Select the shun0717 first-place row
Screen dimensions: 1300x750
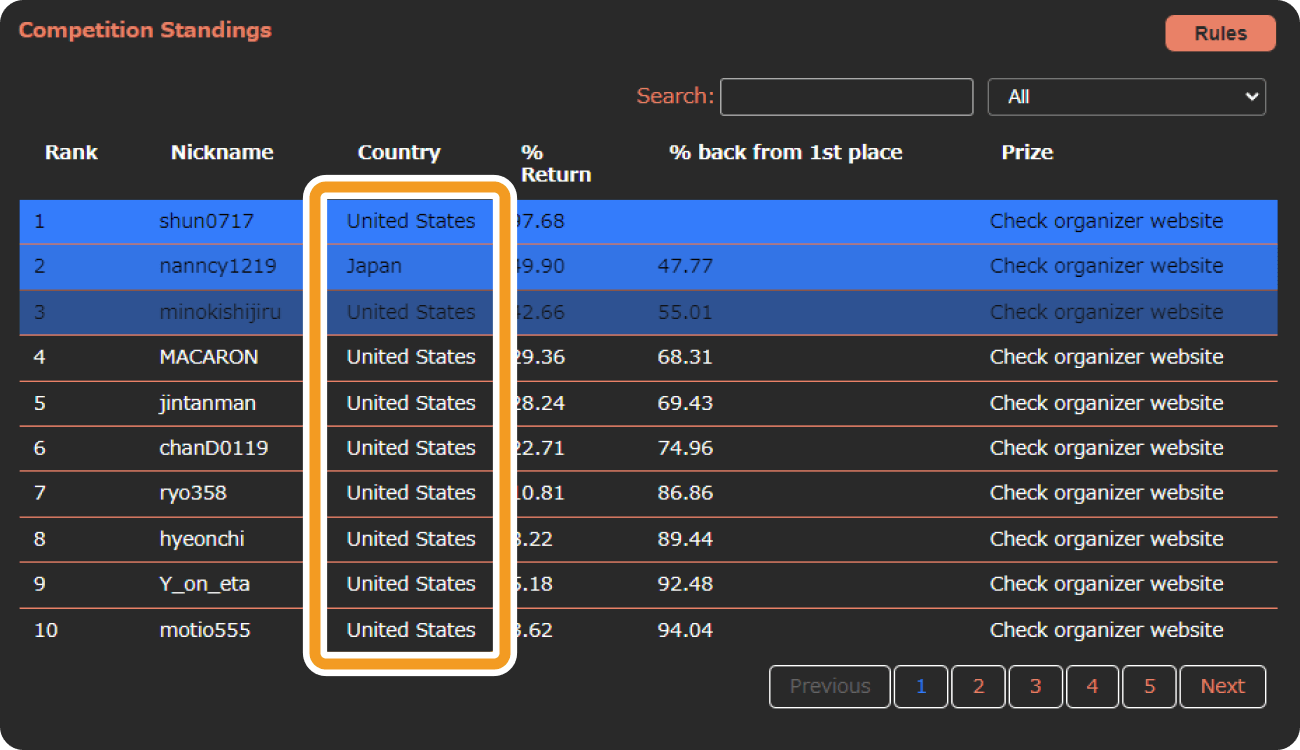click(649, 221)
